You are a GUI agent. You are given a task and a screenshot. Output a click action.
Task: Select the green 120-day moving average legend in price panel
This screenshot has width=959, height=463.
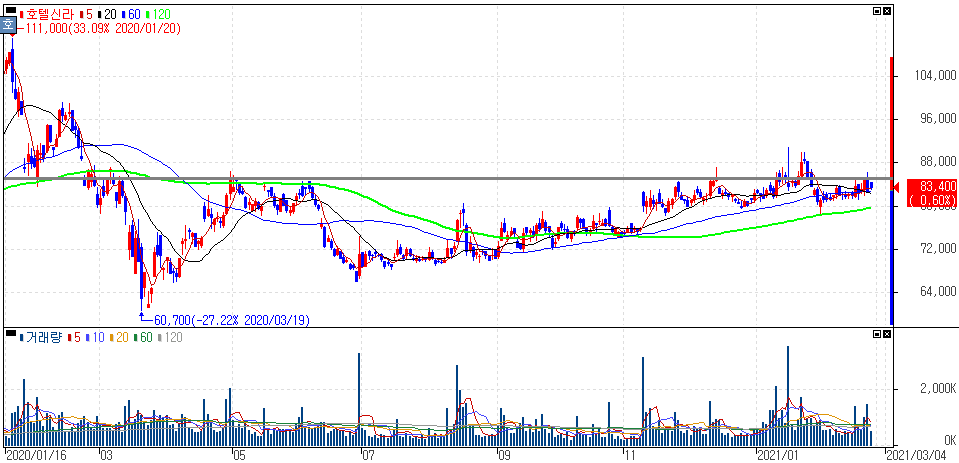pos(159,13)
